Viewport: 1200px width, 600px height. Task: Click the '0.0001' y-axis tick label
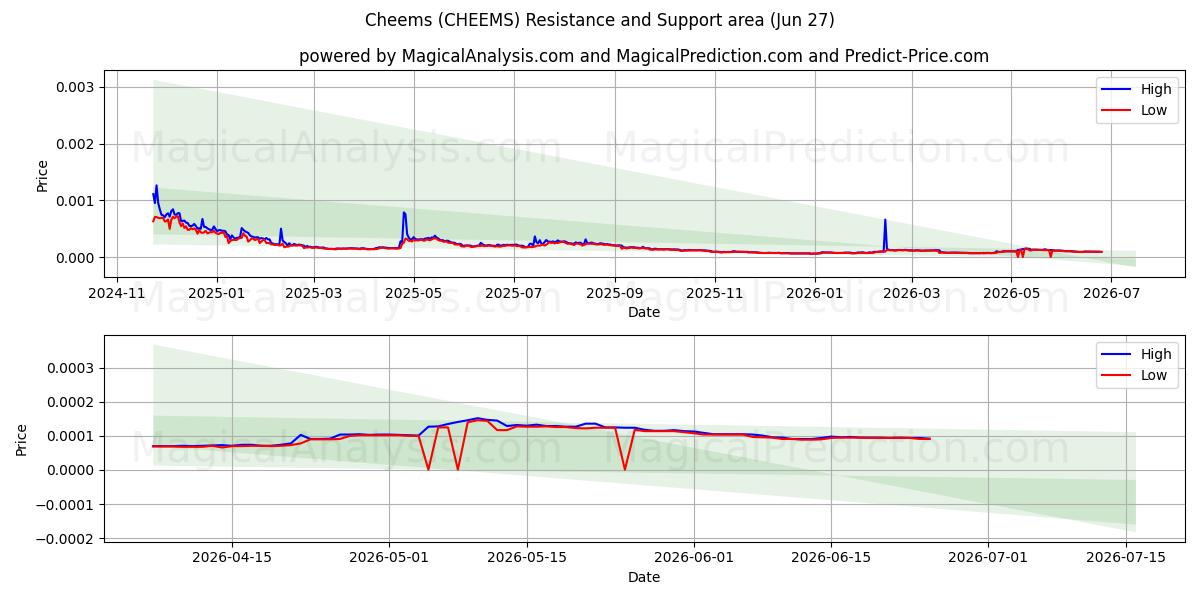[x=72, y=436]
